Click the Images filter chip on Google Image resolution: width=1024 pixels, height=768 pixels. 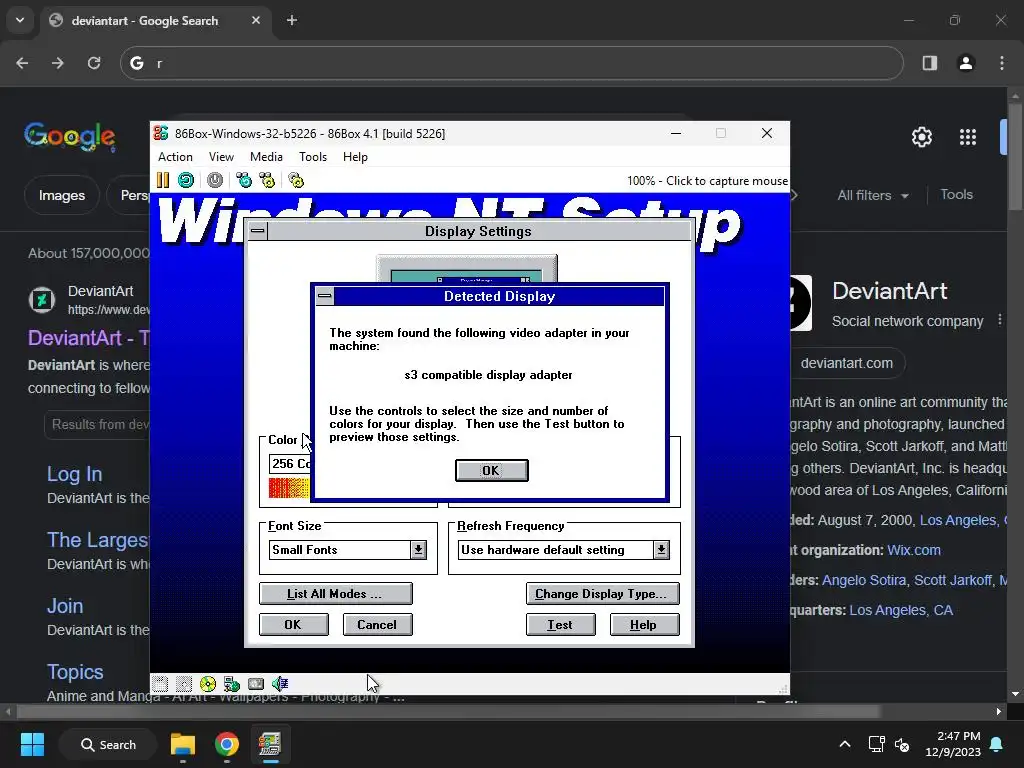coord(61,195)
